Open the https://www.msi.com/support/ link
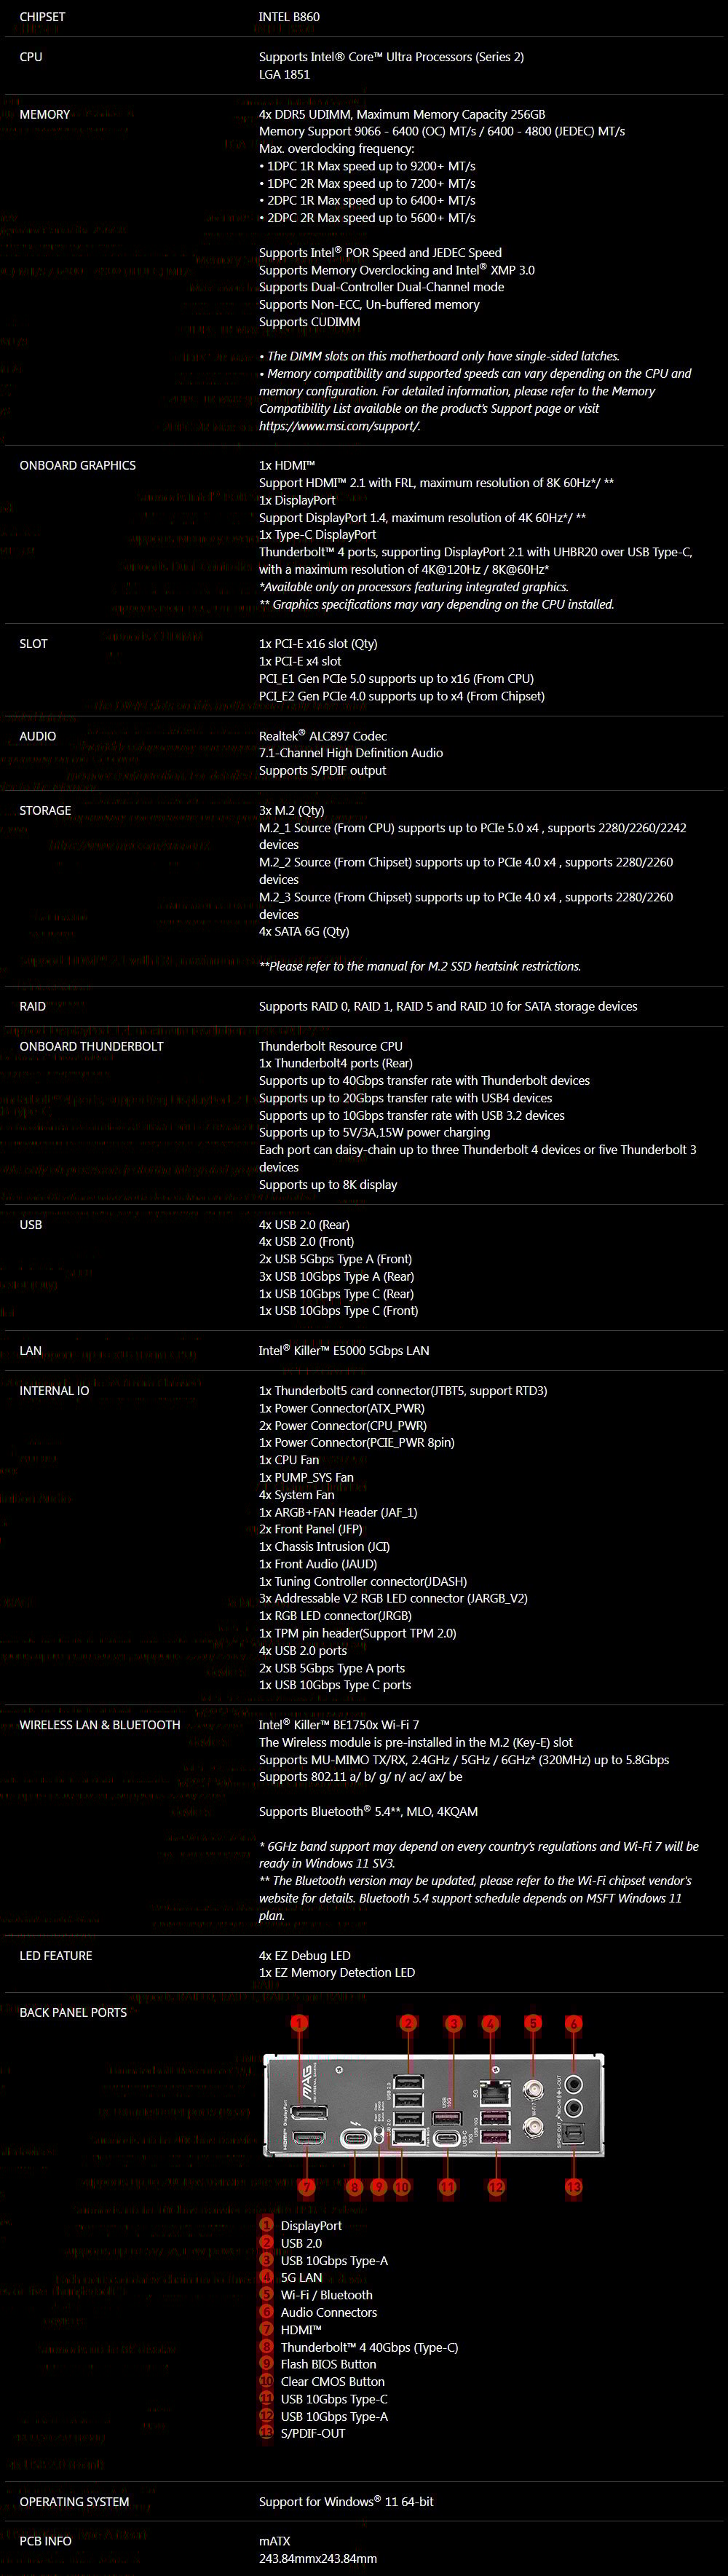Screen dimensions: 728x2576 [x=339, y=426]
